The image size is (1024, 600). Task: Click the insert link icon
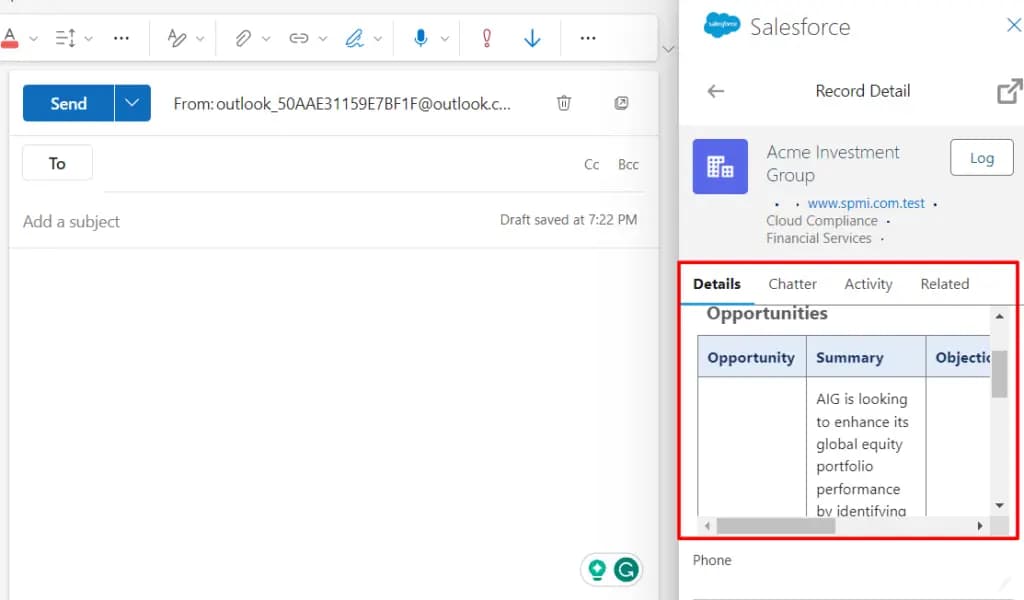pyautogui.click(x=298, y=38)
